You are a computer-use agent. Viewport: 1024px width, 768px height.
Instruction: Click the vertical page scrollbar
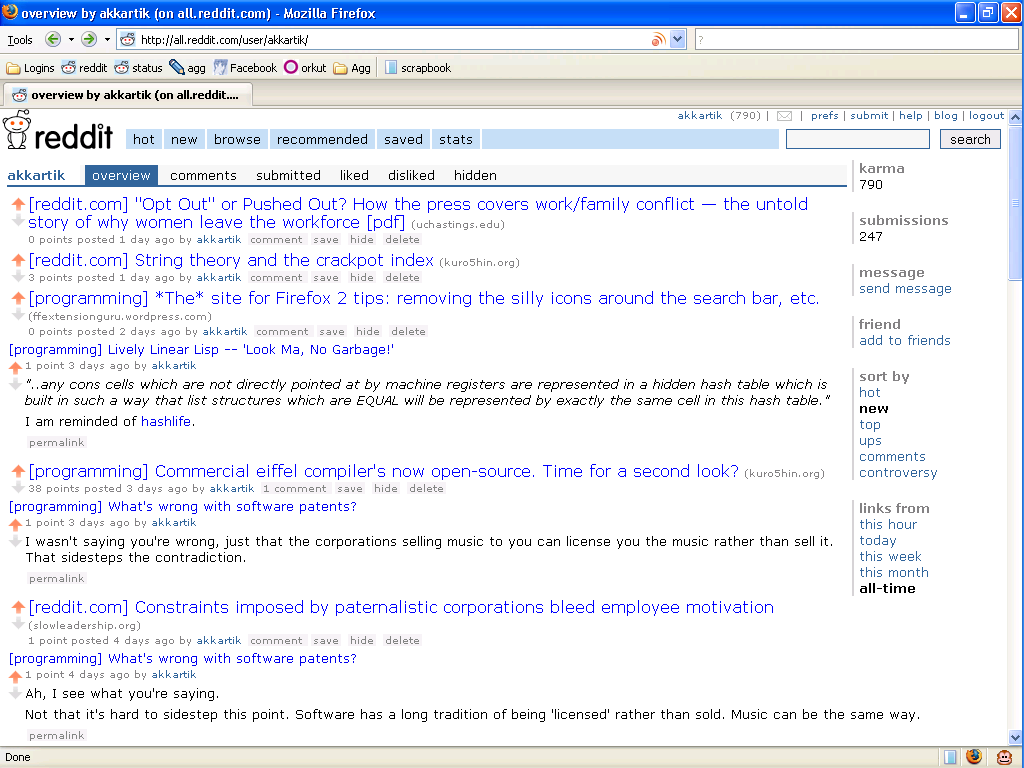(1015, 450)
